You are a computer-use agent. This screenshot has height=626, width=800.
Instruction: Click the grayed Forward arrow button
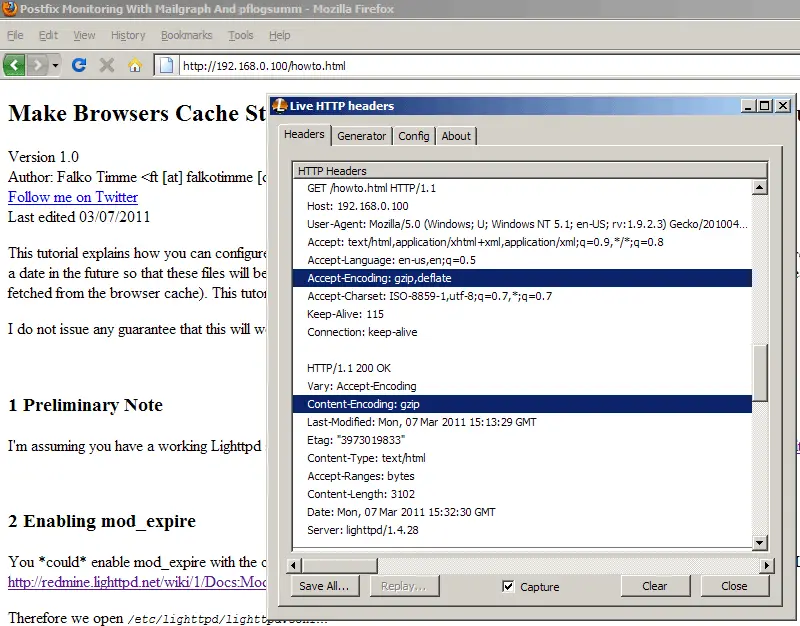(x=37, y=65)
